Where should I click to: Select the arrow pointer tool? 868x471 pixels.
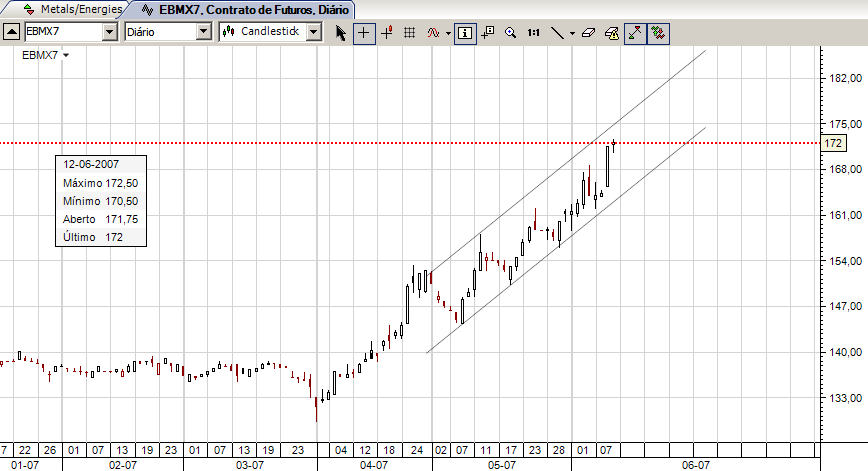point(340,33)
